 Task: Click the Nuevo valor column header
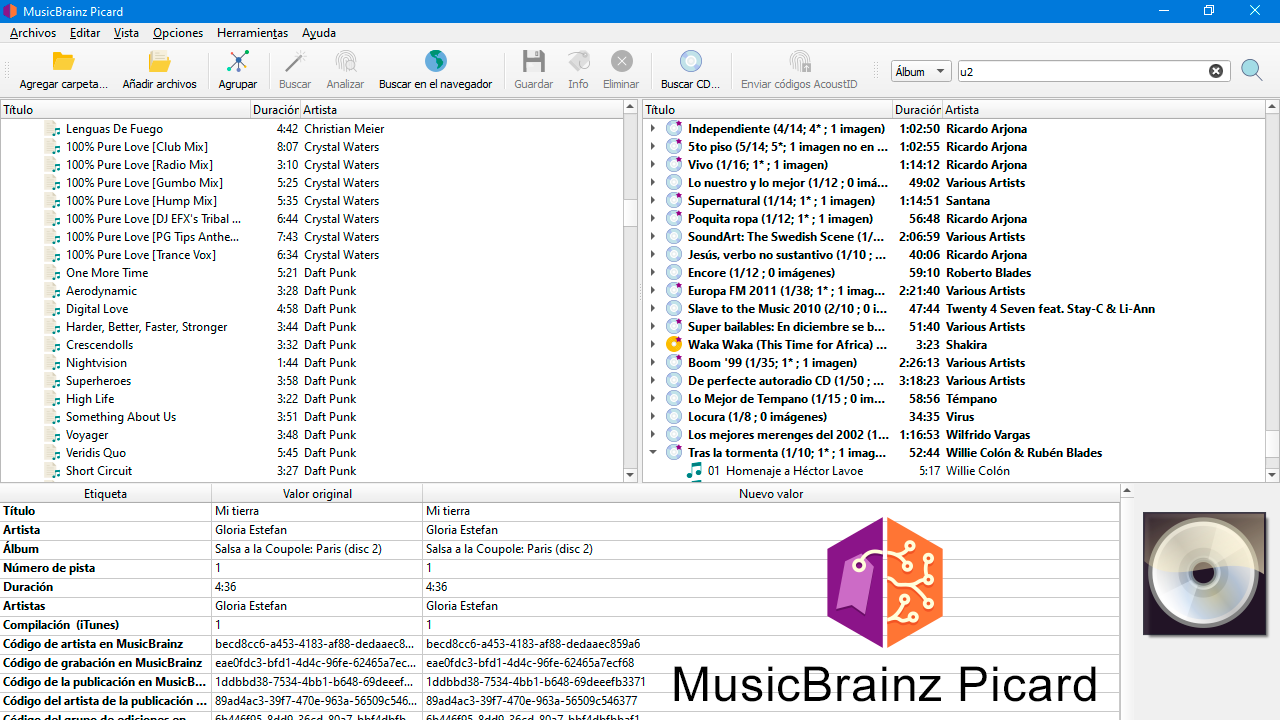point(771,494)
